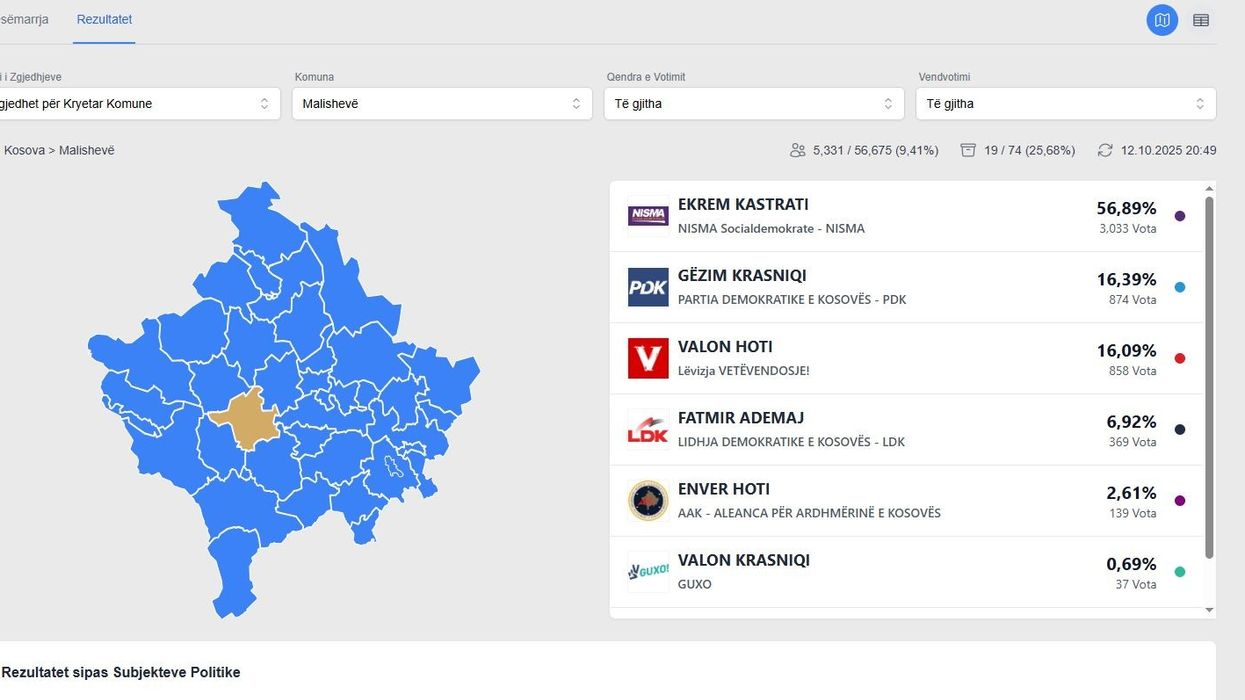The image size is (1245, 700).
Task: Select the highlighted Malishevë region on map
Action: [x=248, y=417]
